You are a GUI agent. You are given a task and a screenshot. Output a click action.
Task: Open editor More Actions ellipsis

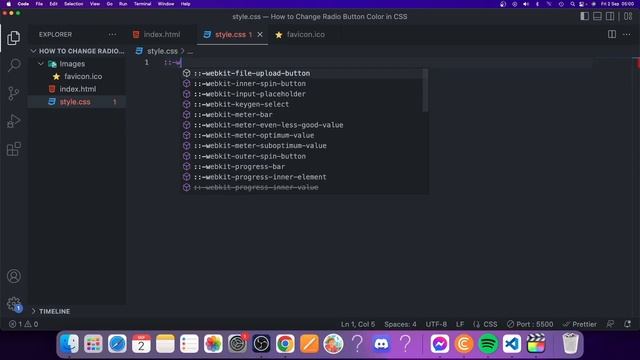point(627,35)
